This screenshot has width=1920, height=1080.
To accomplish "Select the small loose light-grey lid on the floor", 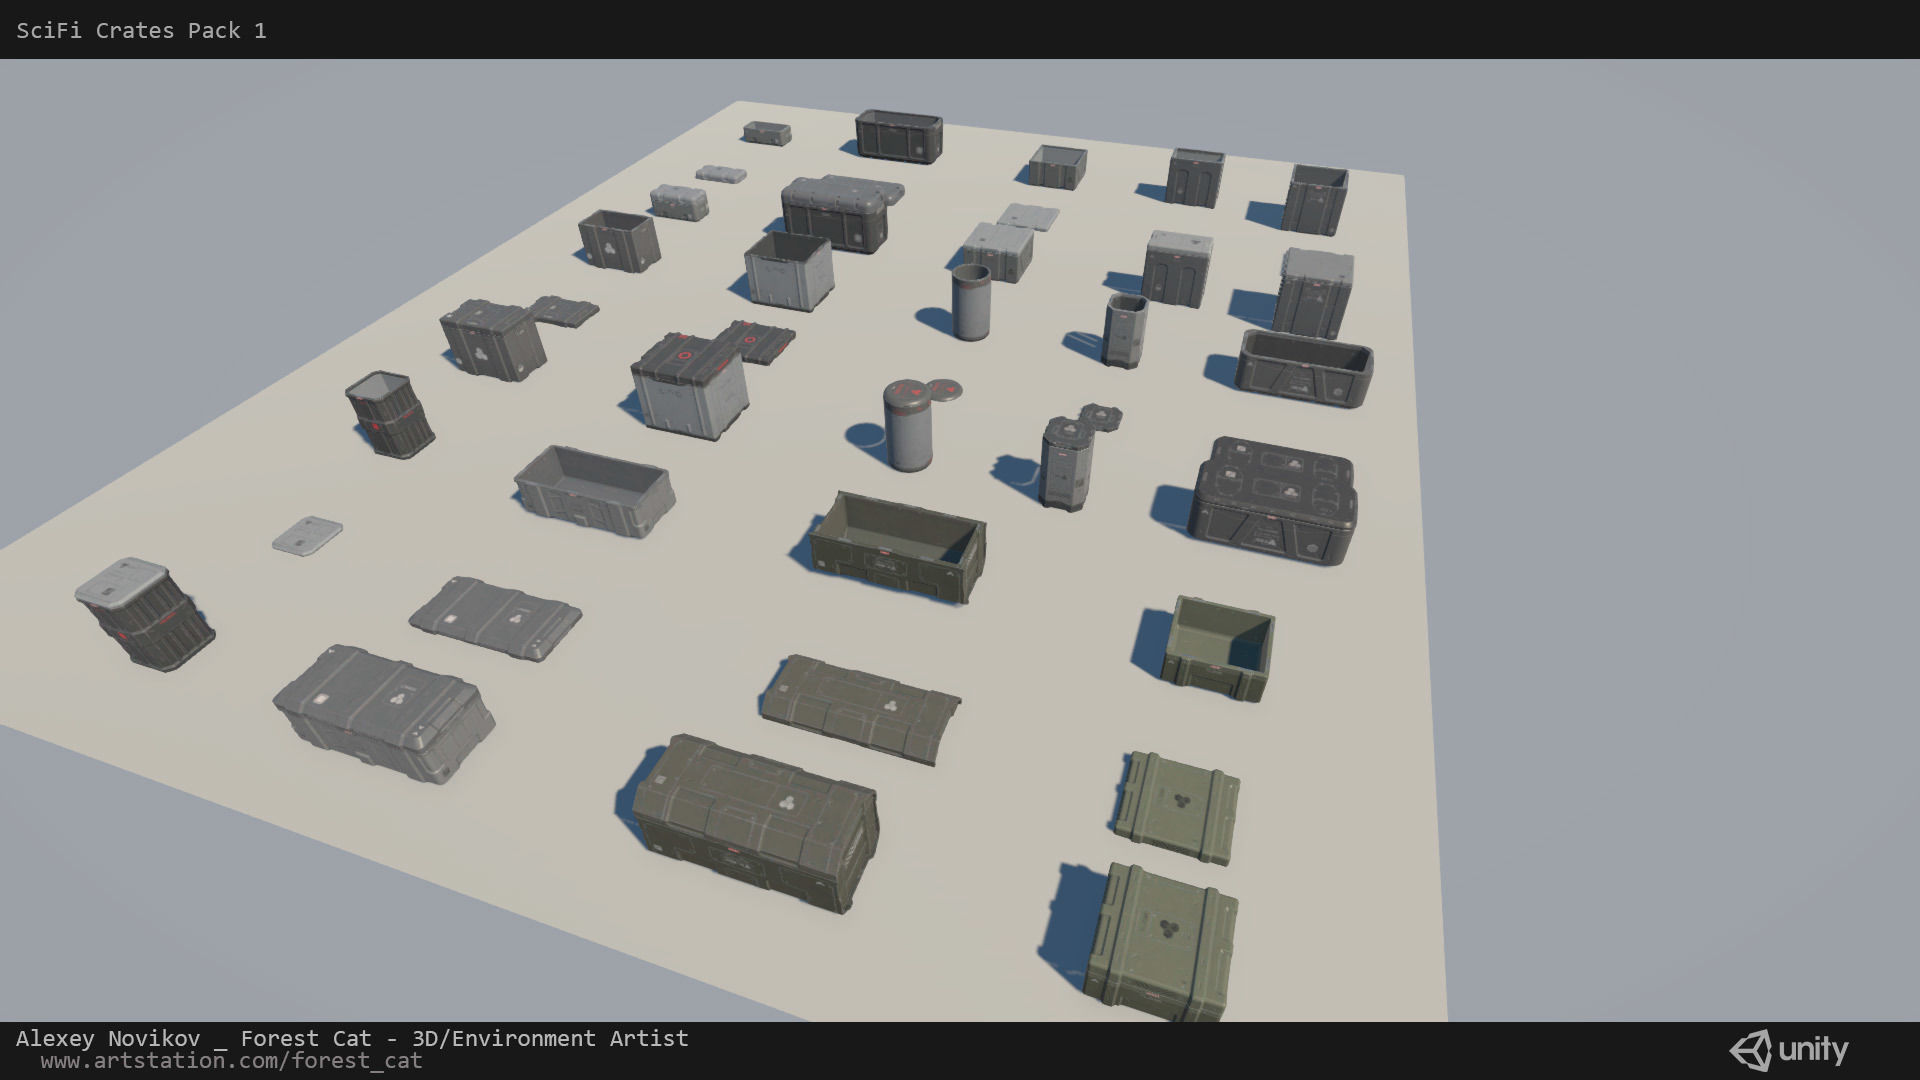I will [x=307, y=536].
